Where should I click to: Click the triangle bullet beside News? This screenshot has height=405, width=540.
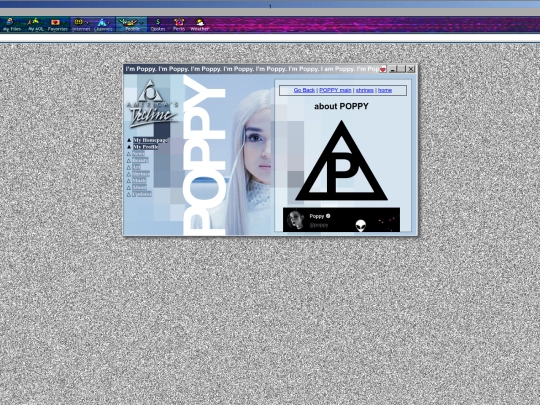point(129,154)
